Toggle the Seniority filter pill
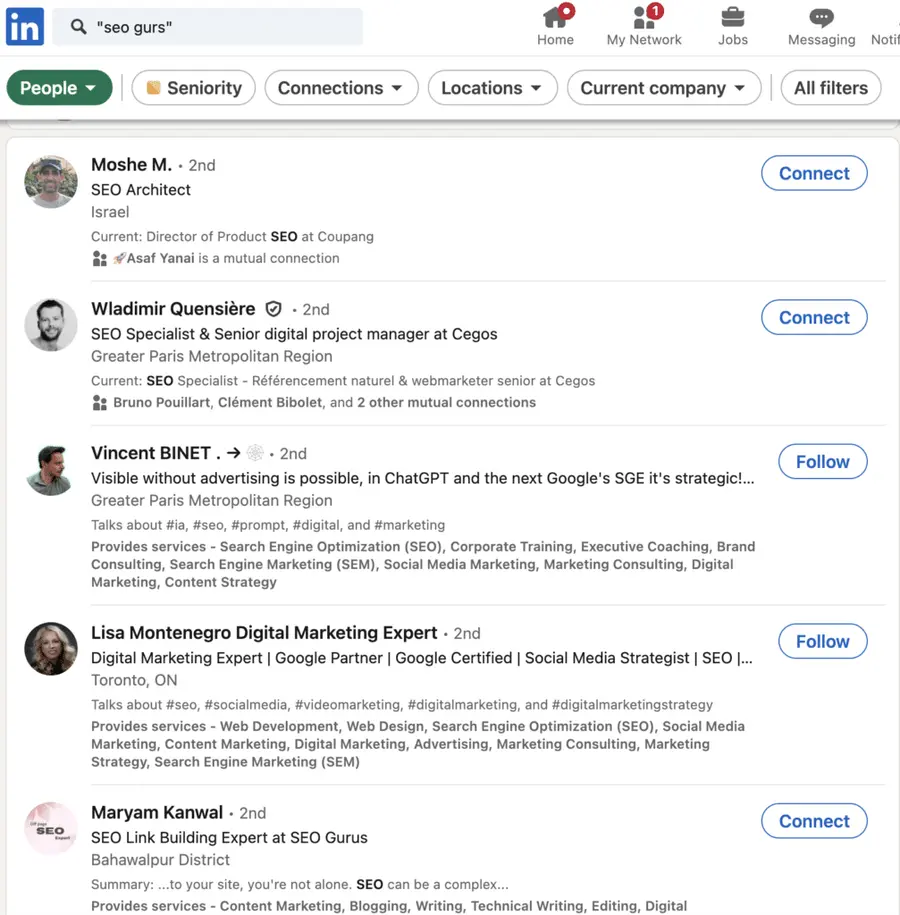 pyautogui.click(x=193, y=88)
